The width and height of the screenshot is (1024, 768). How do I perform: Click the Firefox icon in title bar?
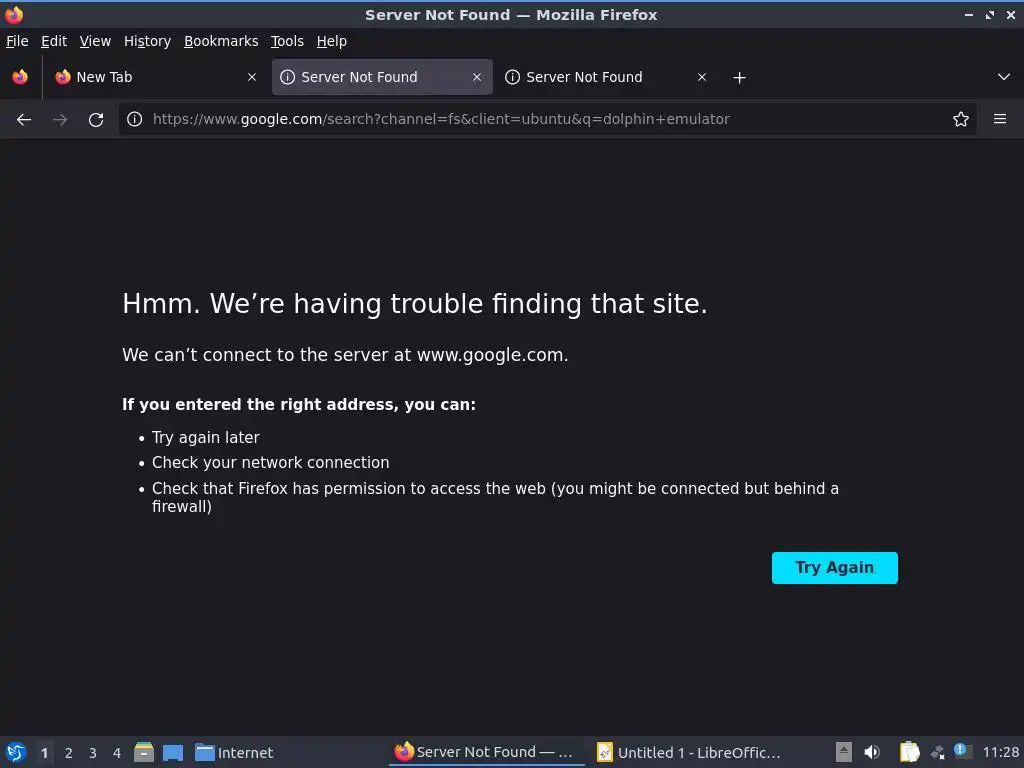click(x=14, y=14)
